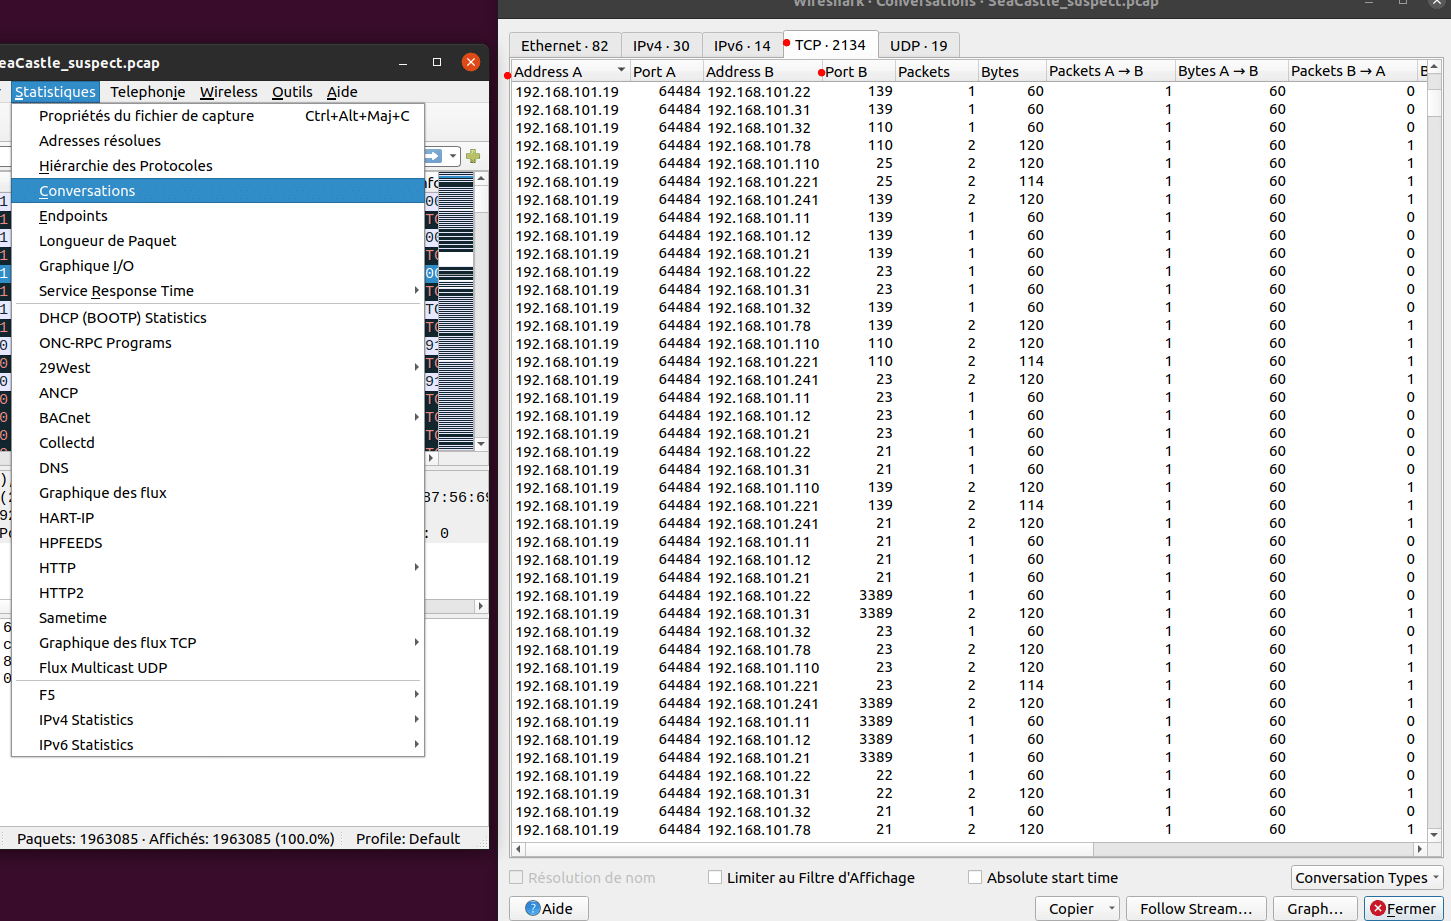Viewport: 1451px width, 921px height.
Task: Toggle the Absolute start time checkbox
Action: [x=975, y=877]
